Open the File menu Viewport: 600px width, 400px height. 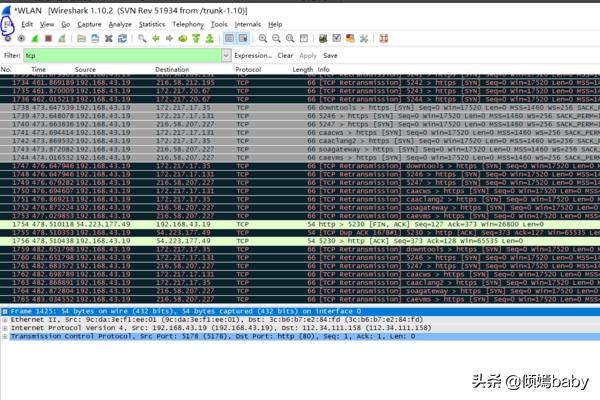click(8, 24)
